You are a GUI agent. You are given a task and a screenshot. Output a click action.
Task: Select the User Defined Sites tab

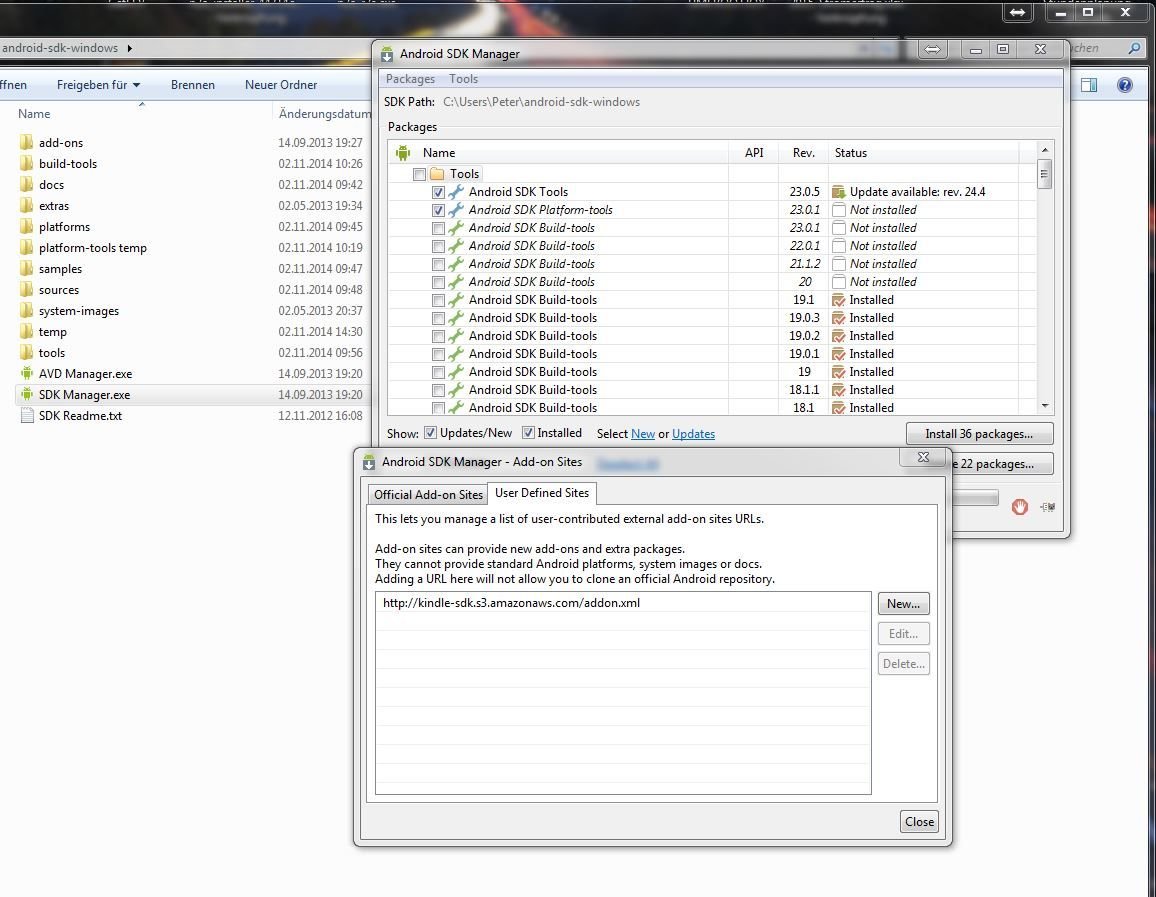pyautogui.click(x=542, y=493)
